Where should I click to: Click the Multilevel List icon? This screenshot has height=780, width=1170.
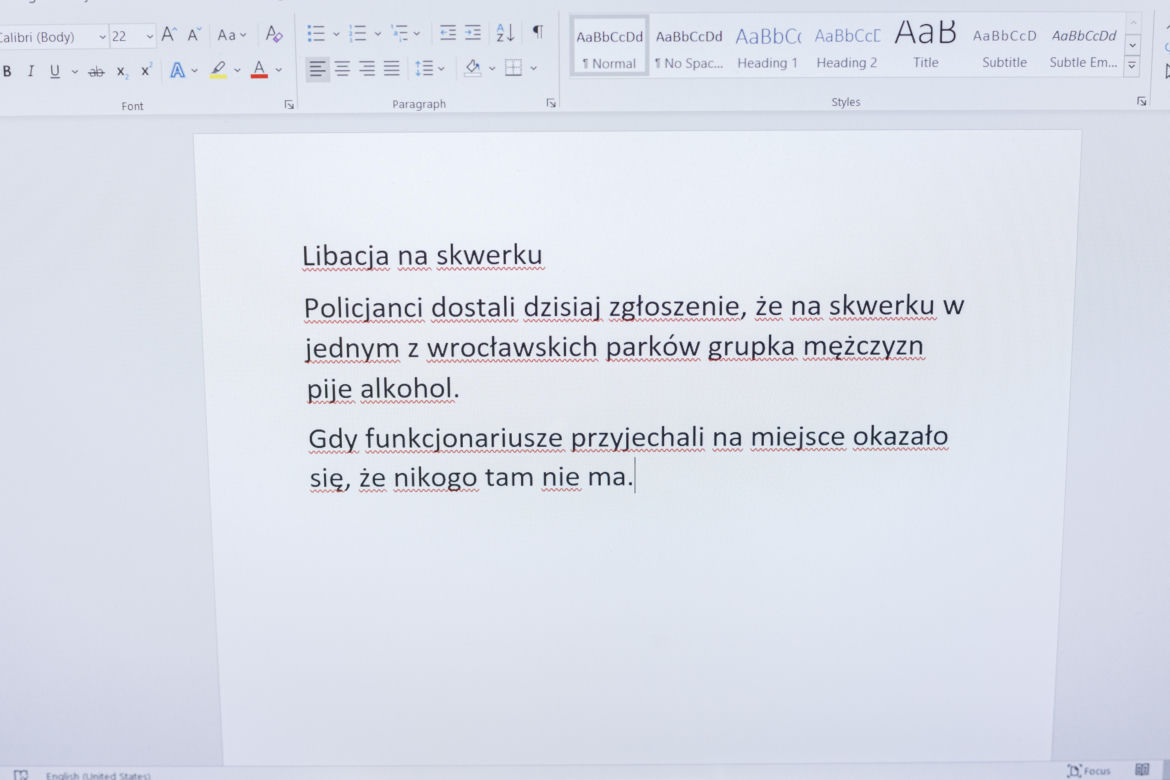(400, 33)
